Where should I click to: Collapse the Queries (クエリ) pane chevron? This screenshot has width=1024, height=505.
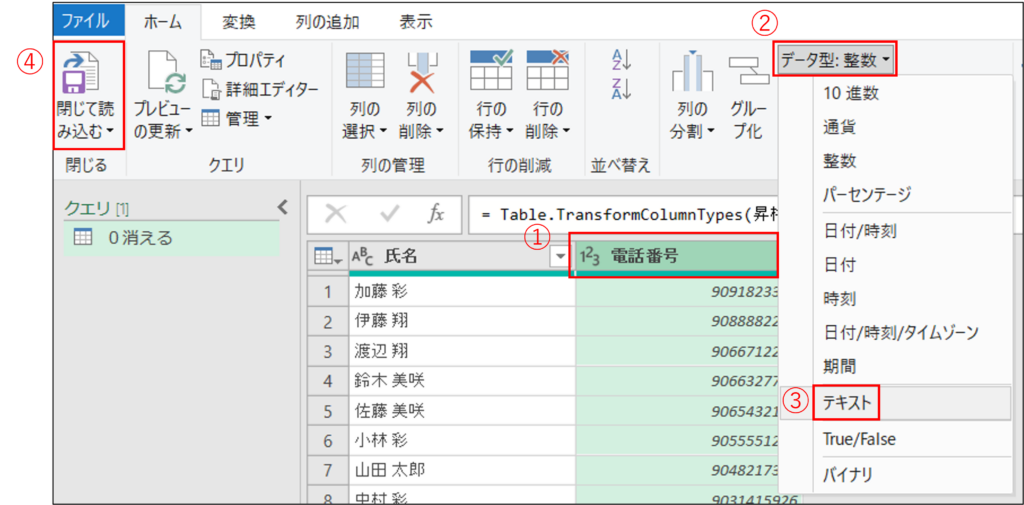click(282, 208)
